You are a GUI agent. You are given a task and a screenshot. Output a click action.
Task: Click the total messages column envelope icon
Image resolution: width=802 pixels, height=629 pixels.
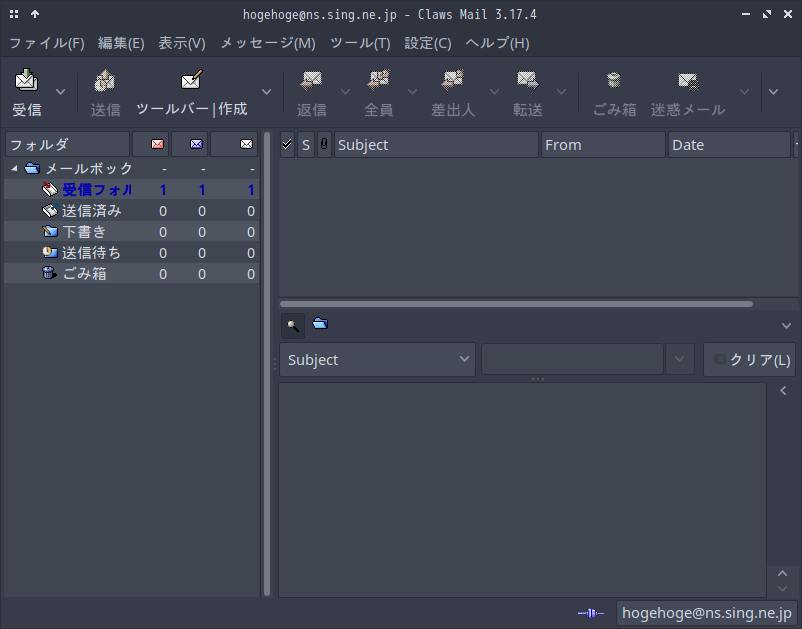tap(247, 144)
